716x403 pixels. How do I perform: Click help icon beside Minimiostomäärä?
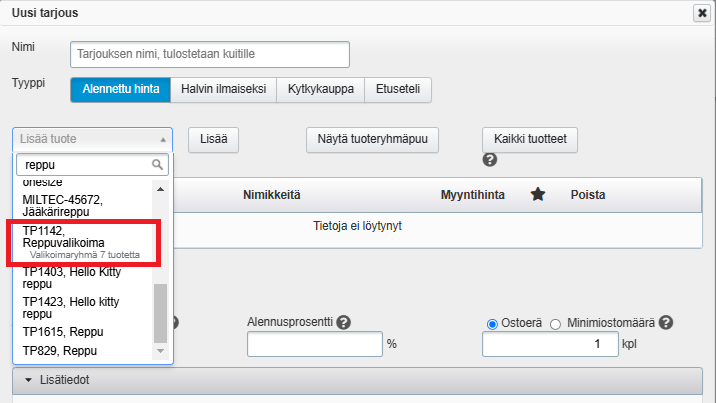click(x=666, y=322)
